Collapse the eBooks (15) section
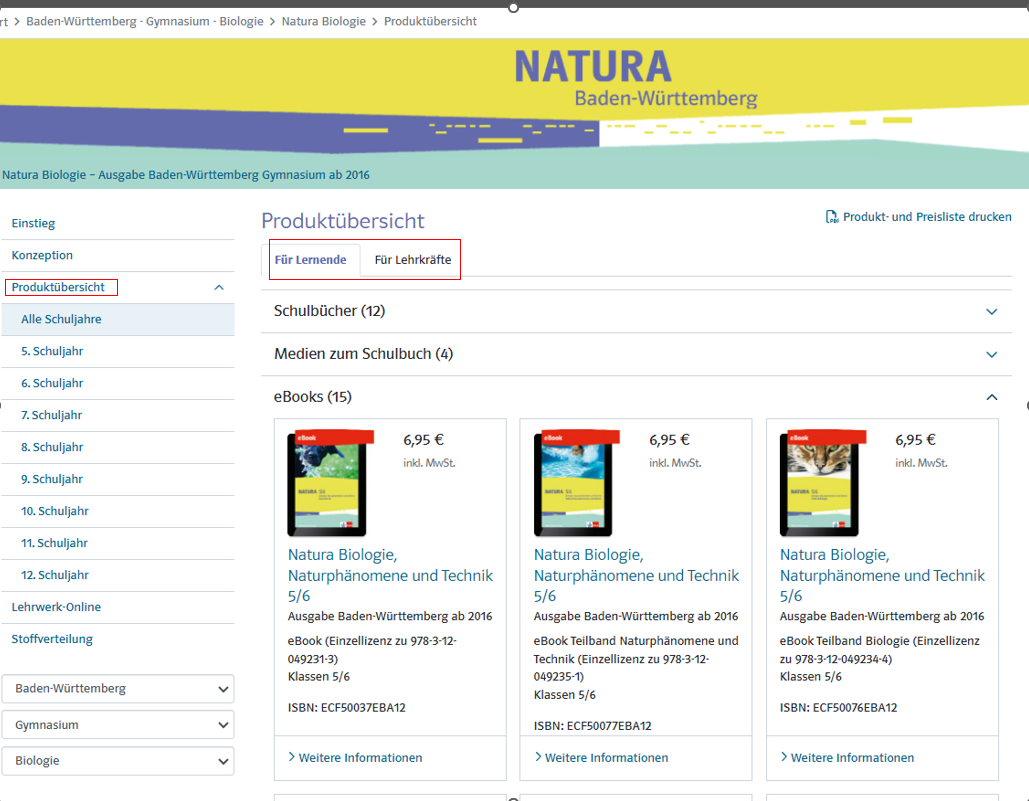This screenshot has width=1029, height=801. click(x=636, y=397)
